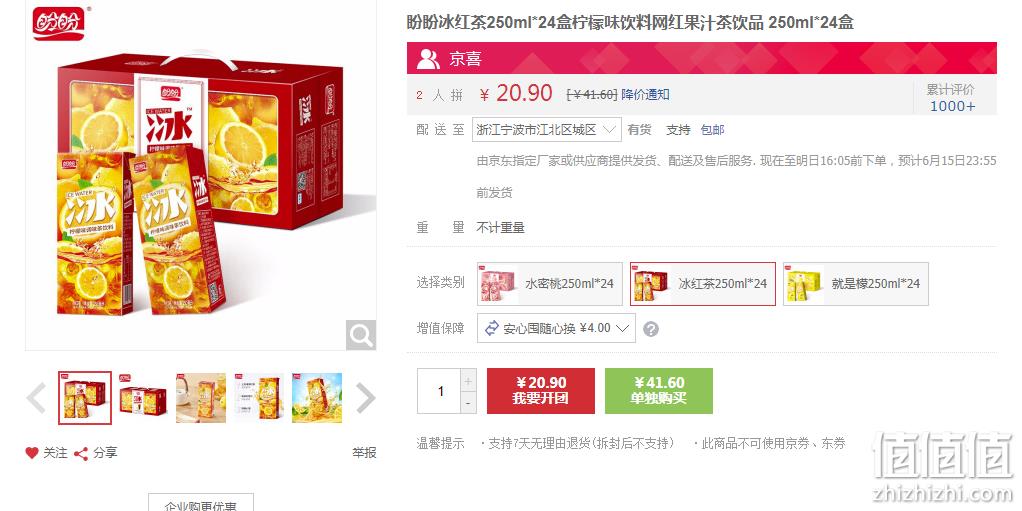Select 冰红茶250ml*24 flavor option
Viewport: 1022px width, 511px height.
703,284
